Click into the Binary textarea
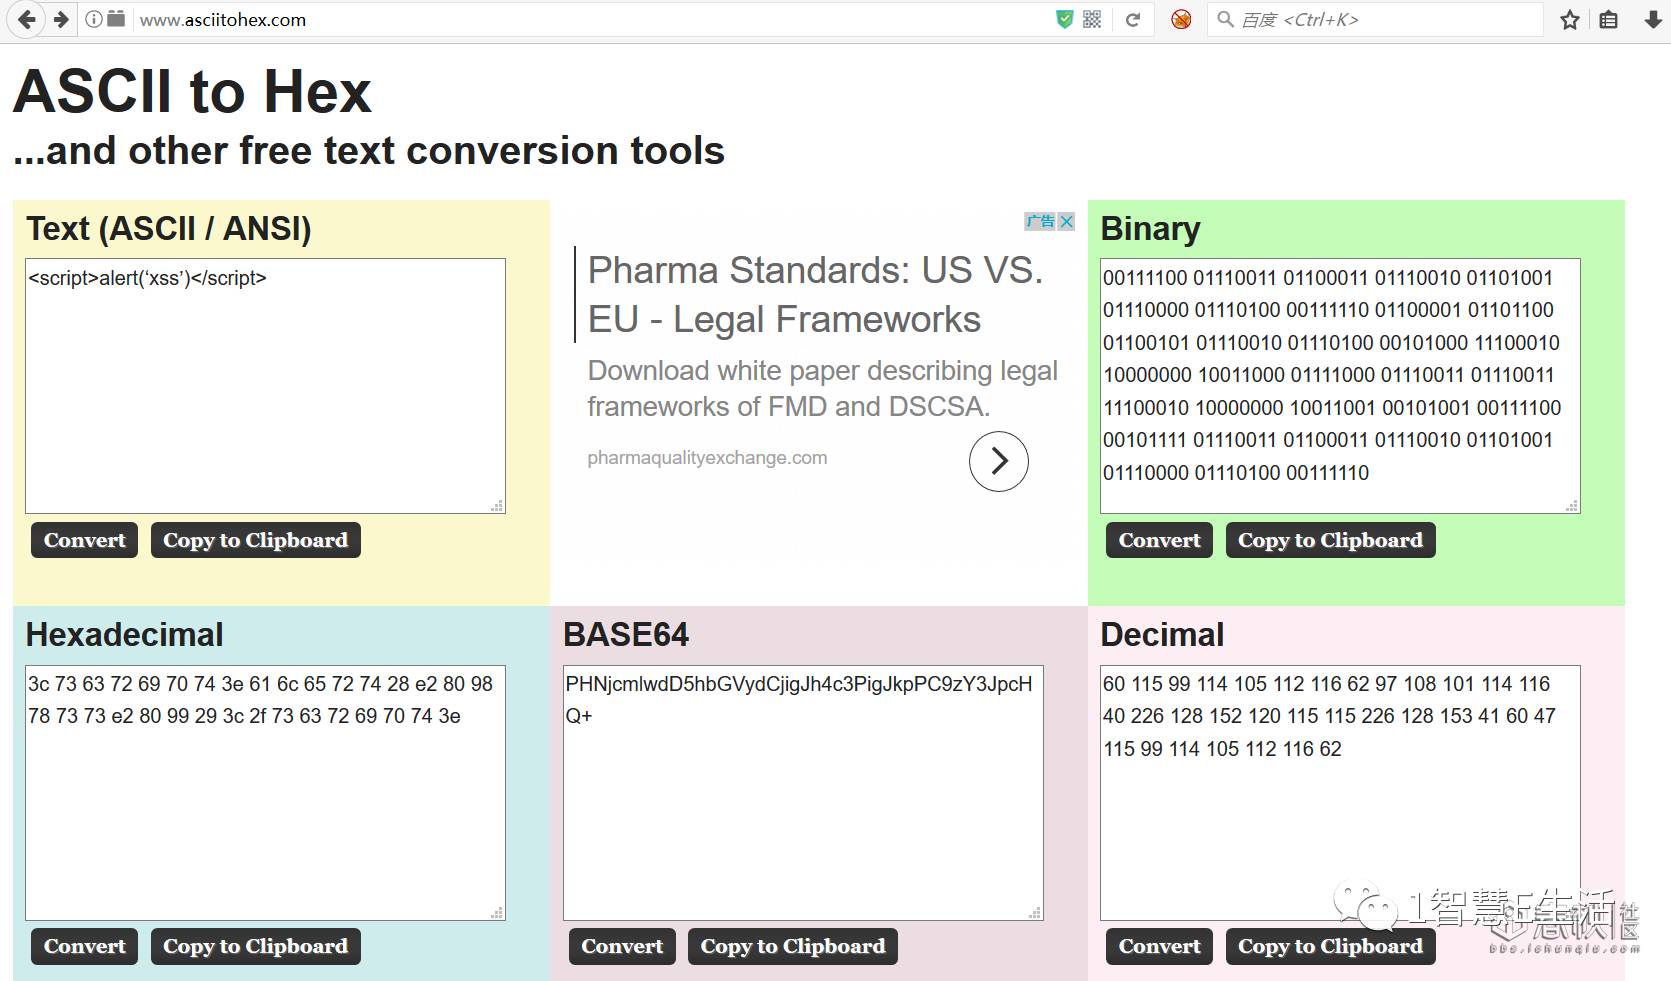Image resolution: width=1671 pixels, height=981 pixels. tap(1340, 386)
